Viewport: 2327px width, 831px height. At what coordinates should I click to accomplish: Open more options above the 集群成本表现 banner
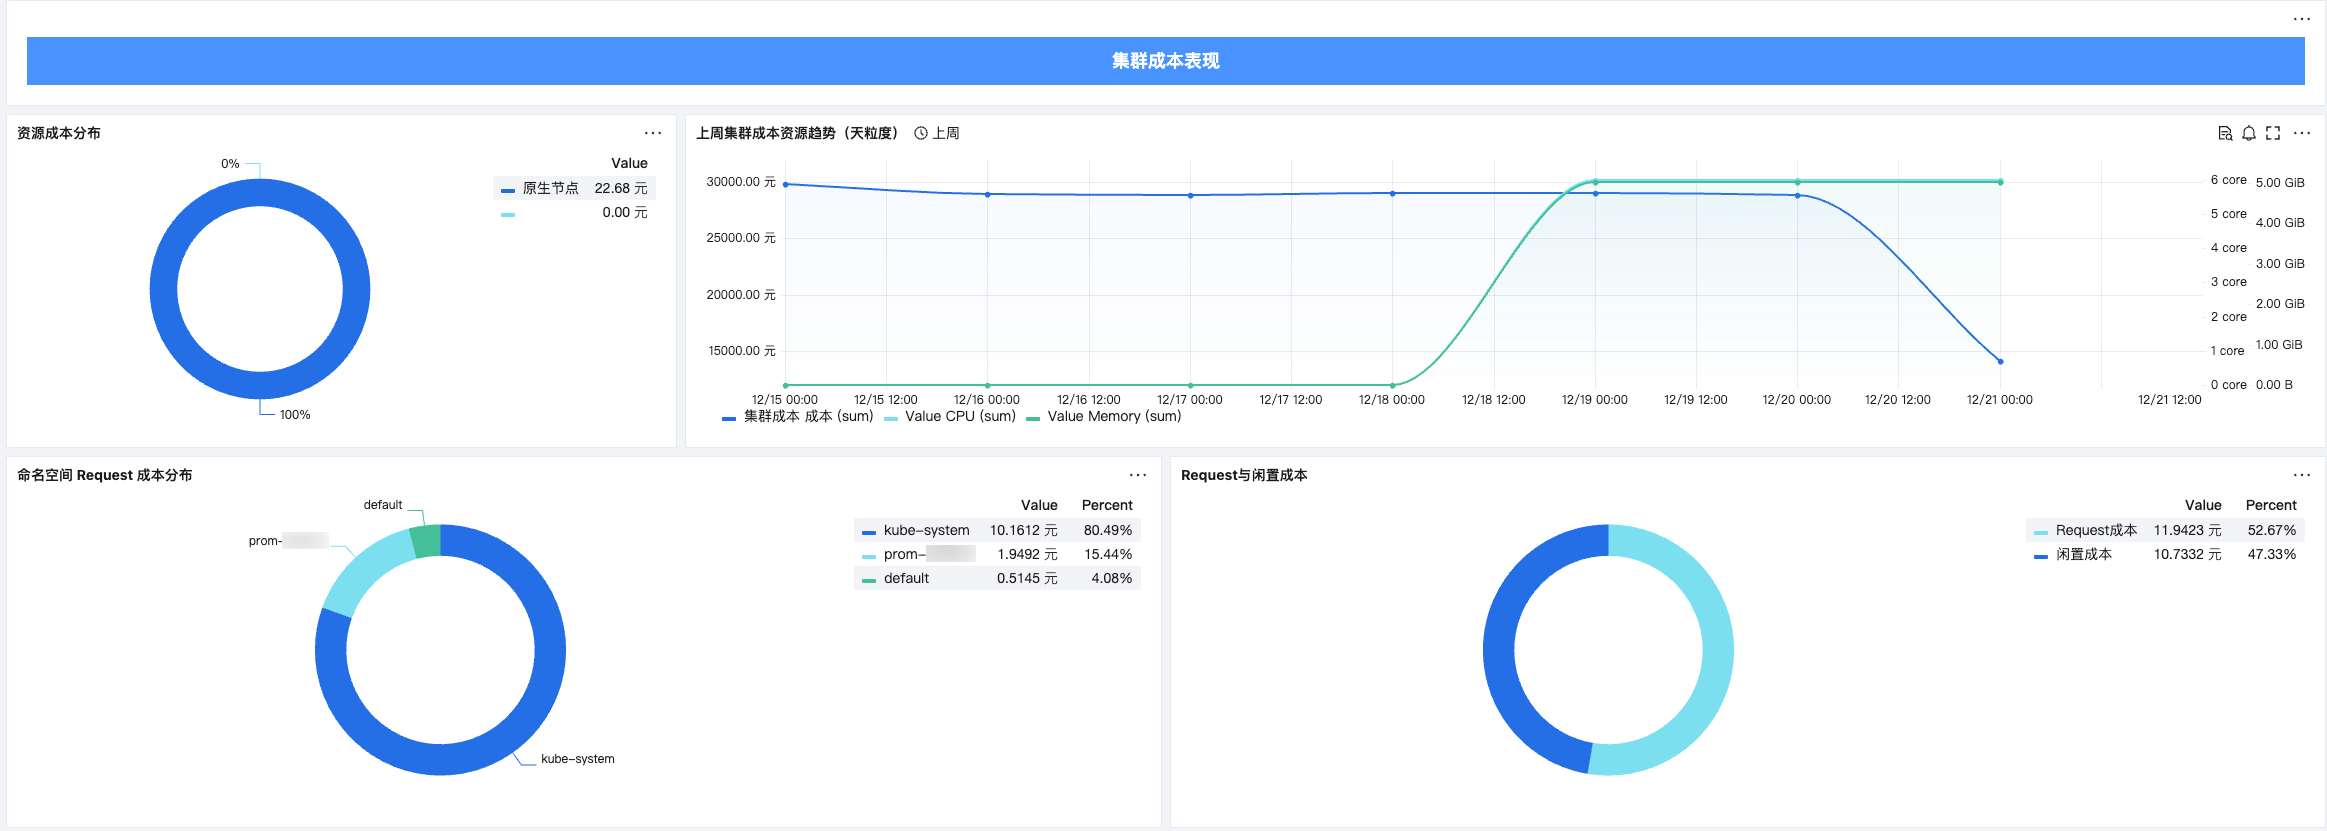pyautogui.click(x=2302, y=19)
